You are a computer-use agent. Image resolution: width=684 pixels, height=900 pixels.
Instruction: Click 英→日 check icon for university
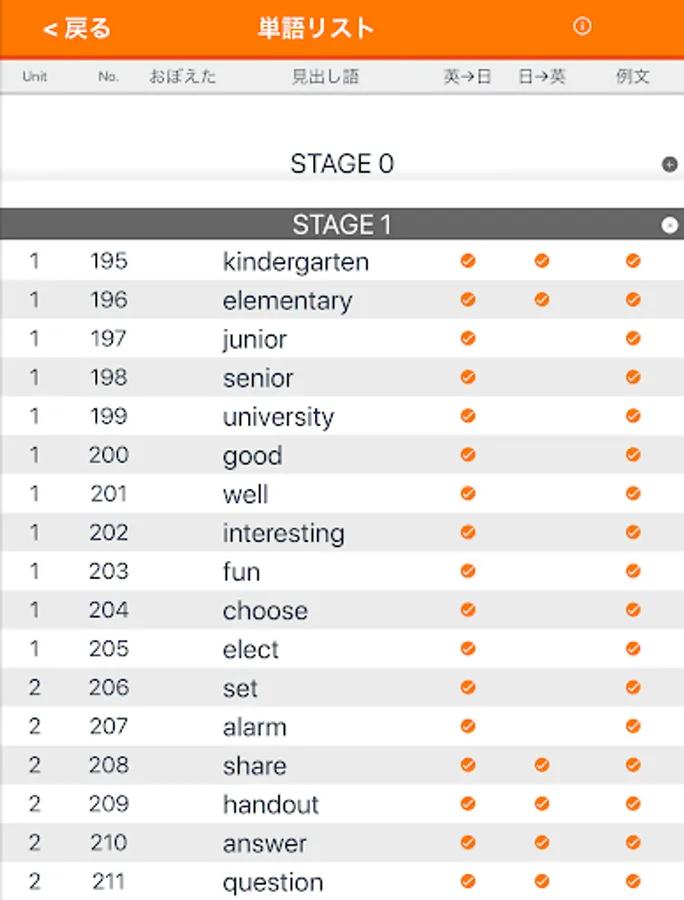(x=468, y=416)
